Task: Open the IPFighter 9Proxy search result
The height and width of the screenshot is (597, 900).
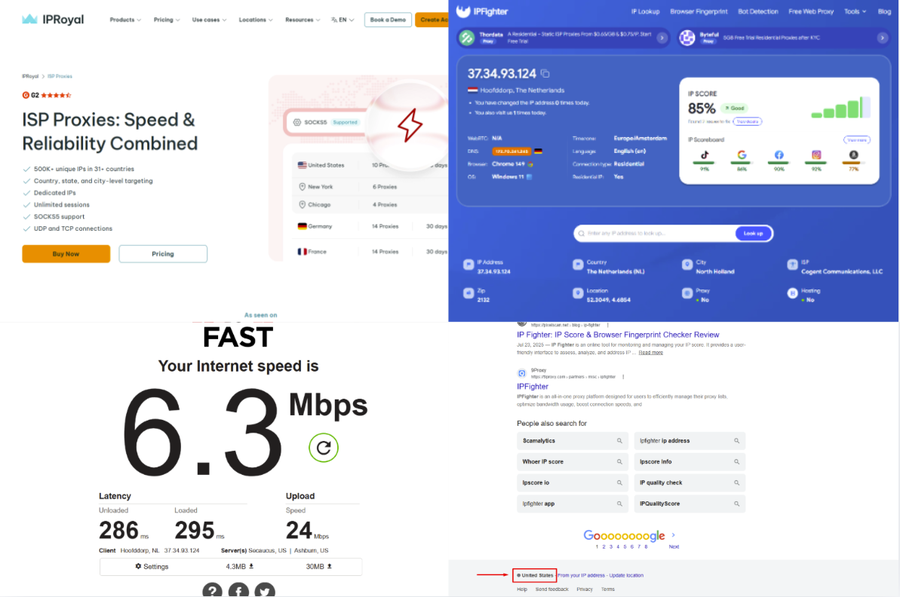Action: [532, 386]
